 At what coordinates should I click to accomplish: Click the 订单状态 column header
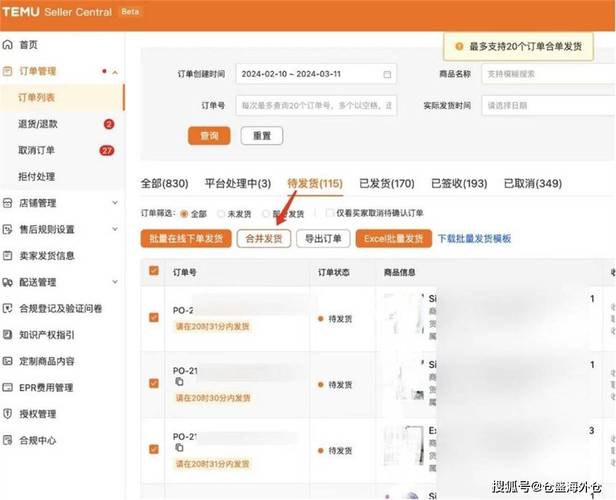[334, 272]
